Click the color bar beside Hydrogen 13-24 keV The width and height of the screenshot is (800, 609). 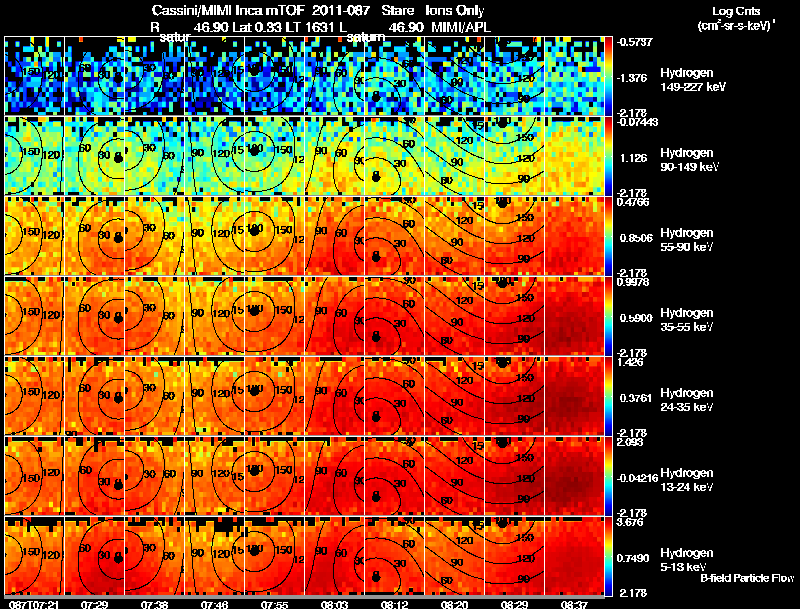coord(608,476)
